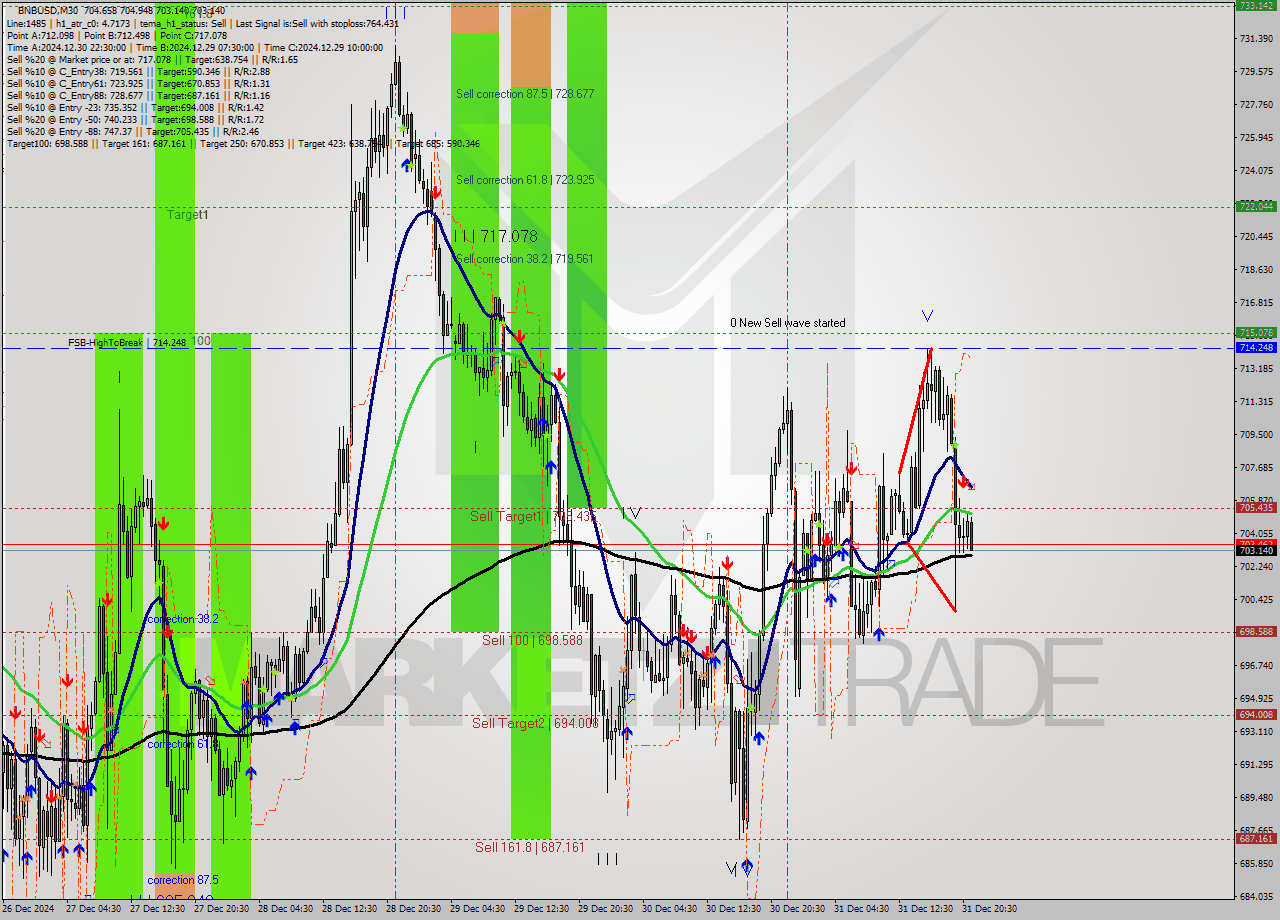Click 'Sell correction 61.8 | 723.925' label

[525, 180]
